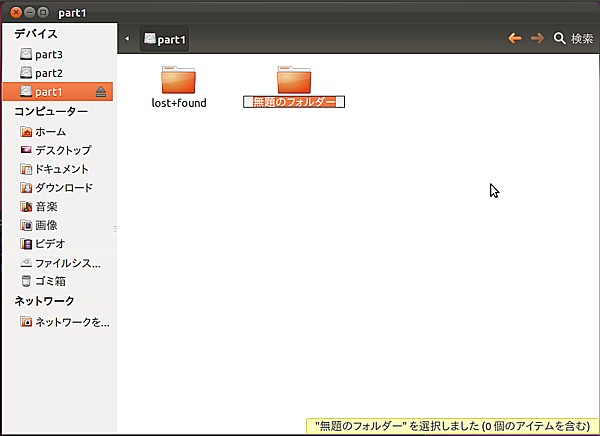Select the lost+found folder icon

(178, 80)
